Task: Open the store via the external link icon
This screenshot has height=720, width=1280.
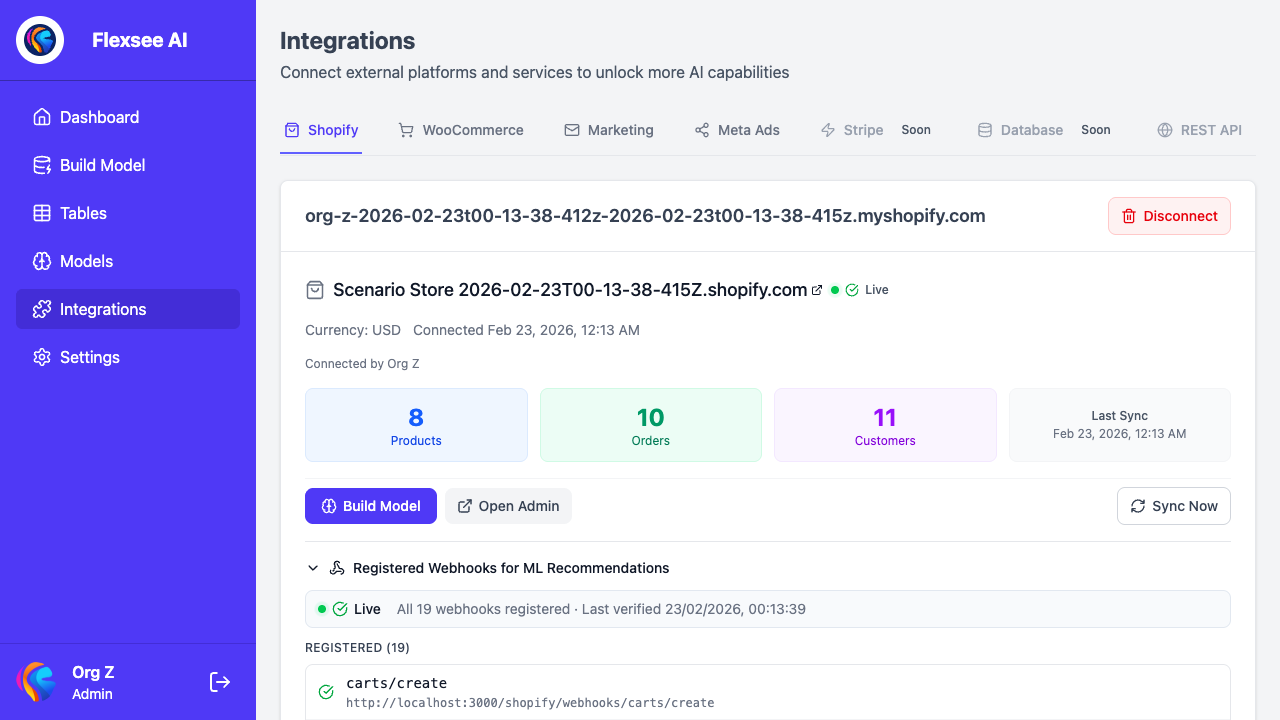Action: pyautogui.click(x=818, y=289)
